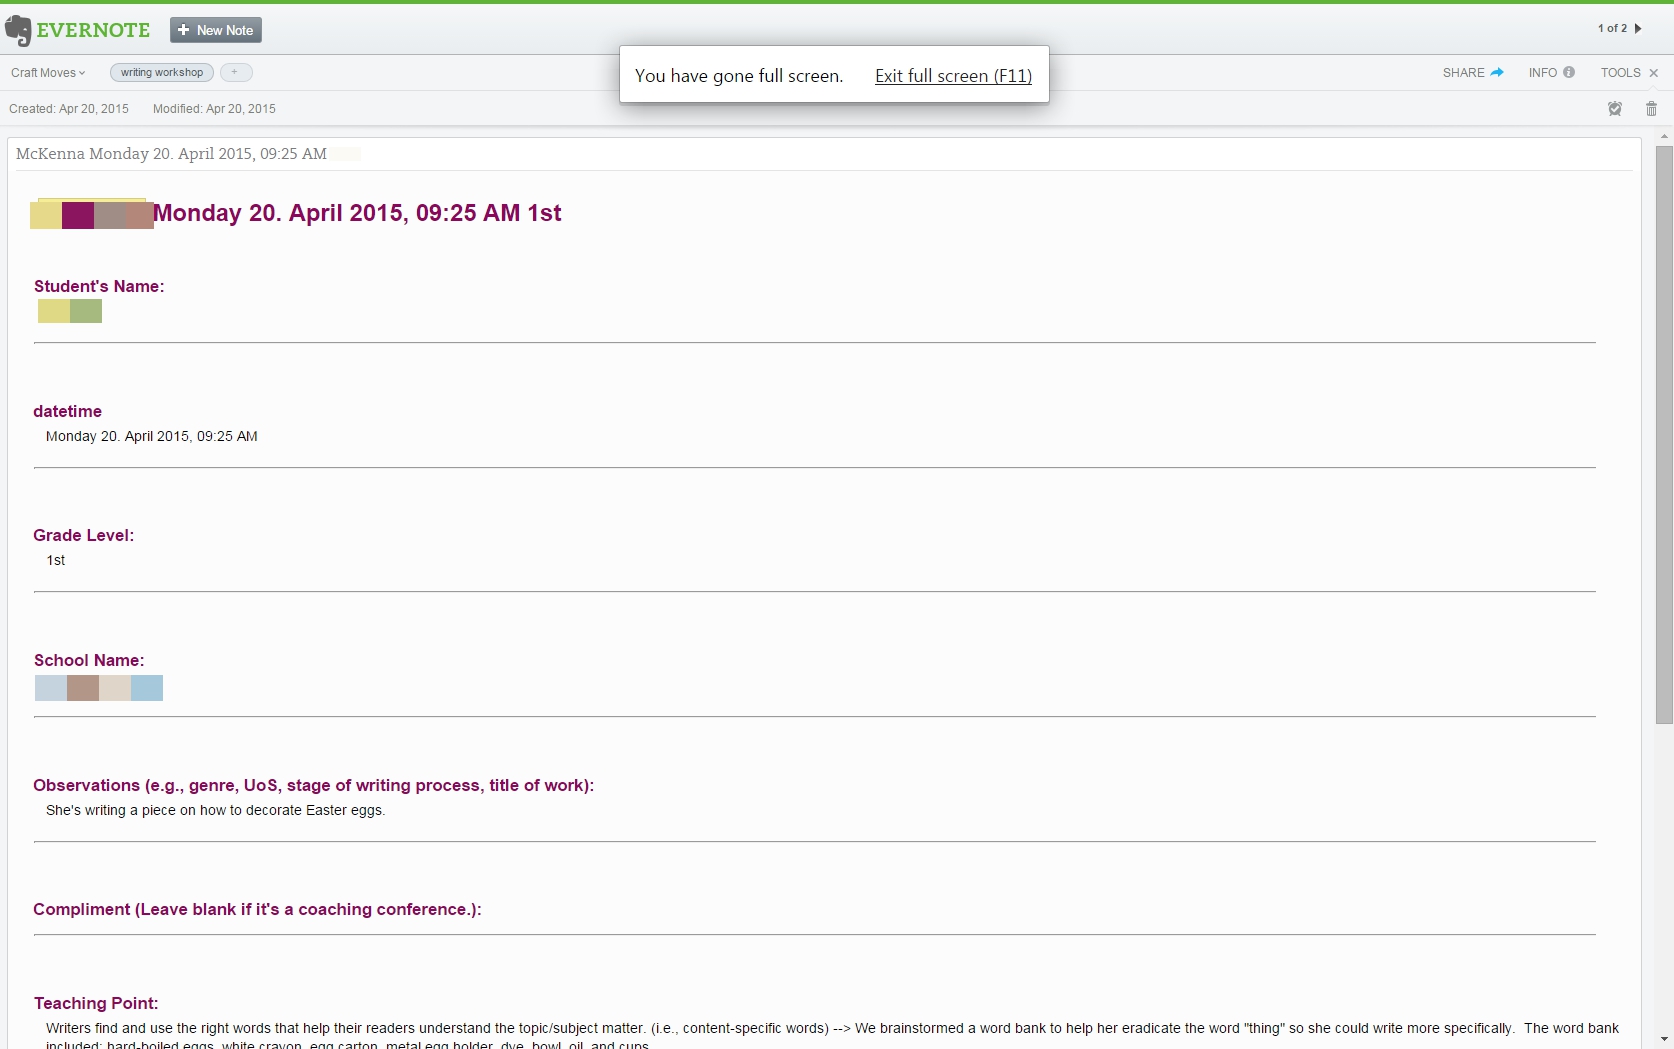This screenshot has width=1674, height=1049.
Task: Go to next note using arrow
Action: click(1638, 29)
